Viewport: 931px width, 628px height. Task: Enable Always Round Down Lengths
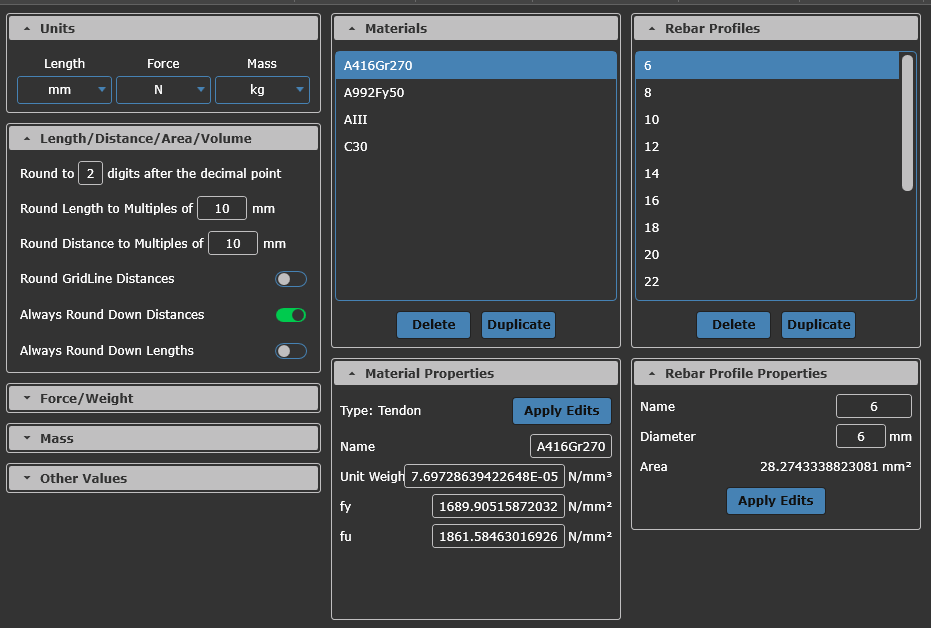291,351
